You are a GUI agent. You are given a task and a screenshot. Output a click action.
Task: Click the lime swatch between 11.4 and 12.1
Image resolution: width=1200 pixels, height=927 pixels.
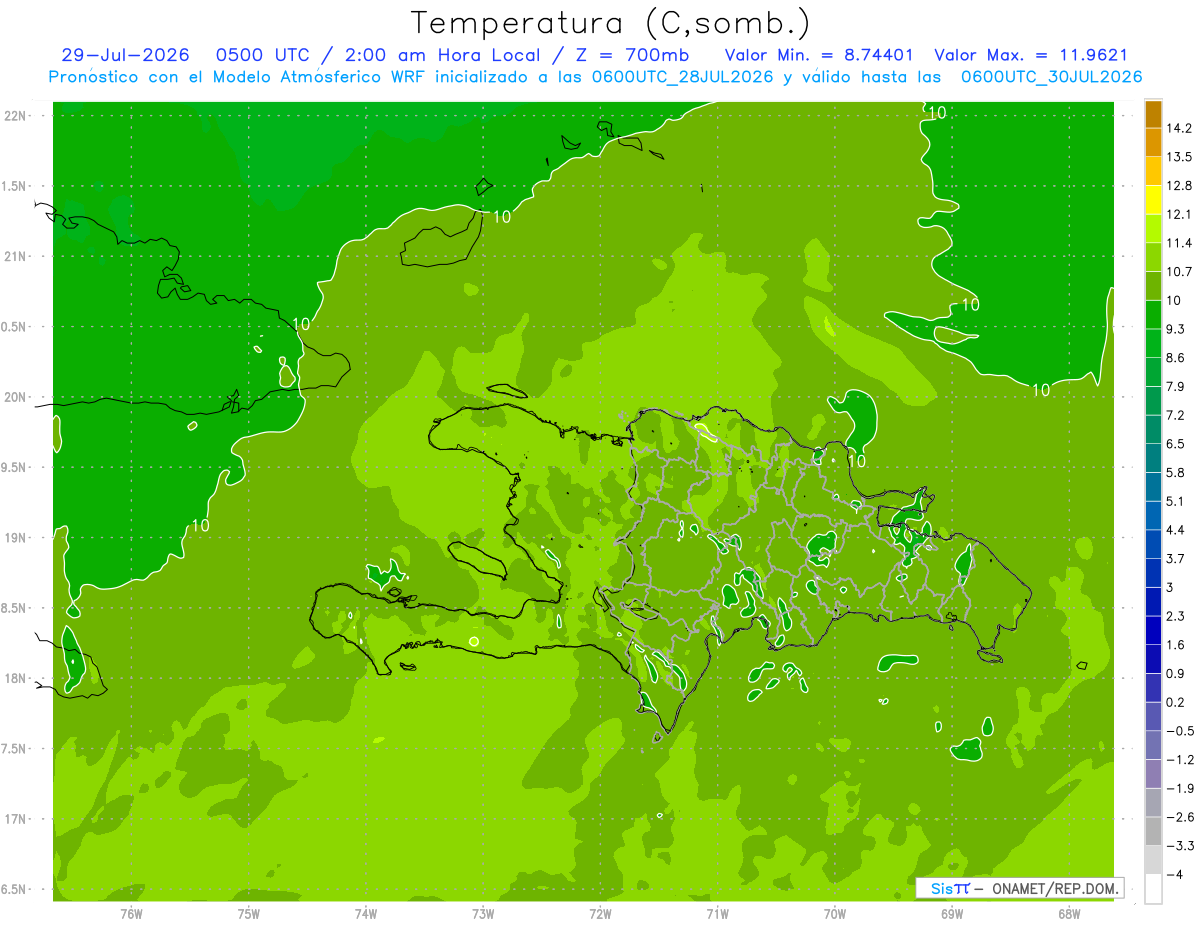click(1152, 228)
